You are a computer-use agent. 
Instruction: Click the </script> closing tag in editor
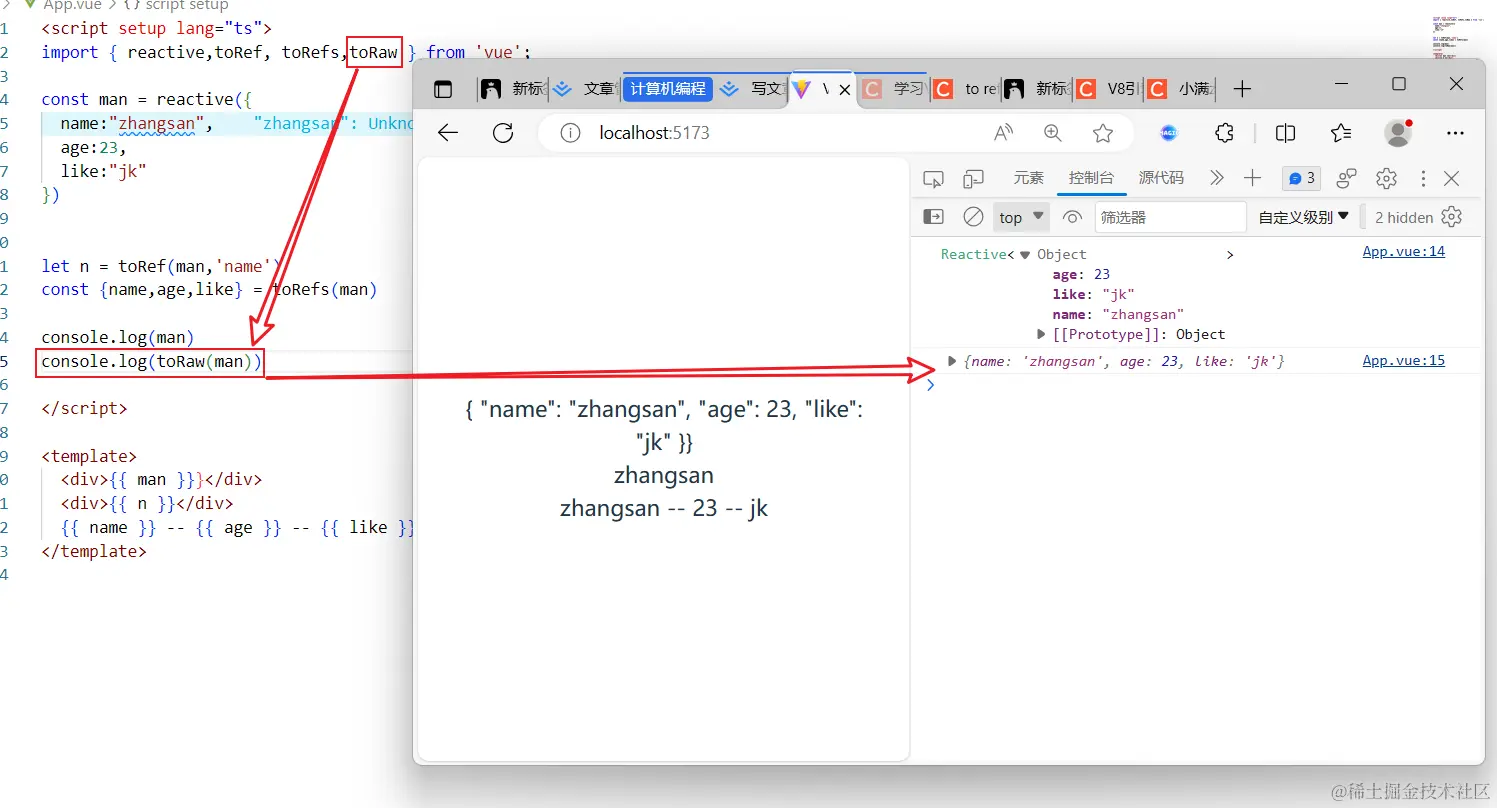pyautogui.click(x=85, y=408)
